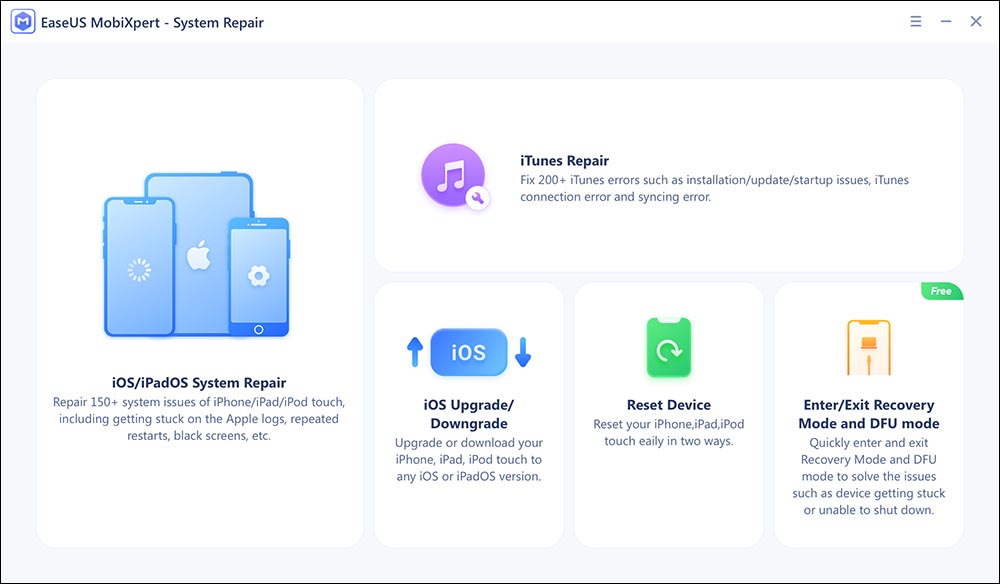Open iOS Upgrade/Downgrade title

coord(468,414)
